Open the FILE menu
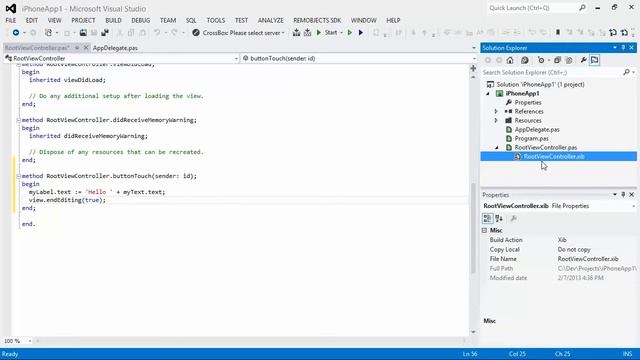 (11, 20)
